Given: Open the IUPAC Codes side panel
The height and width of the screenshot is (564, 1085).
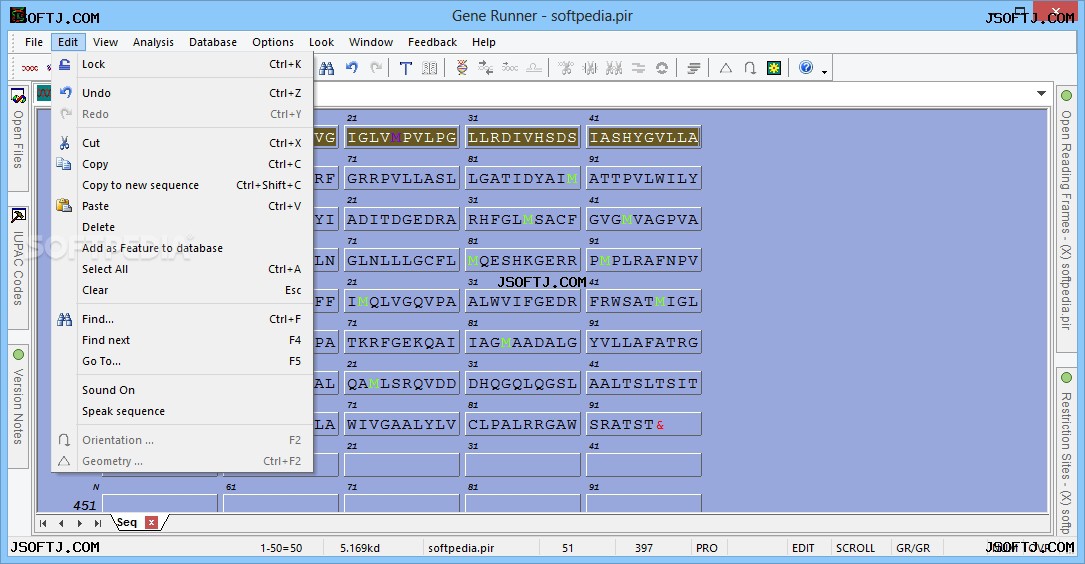Looking at the screenshot, I should (x=18, y=267).
